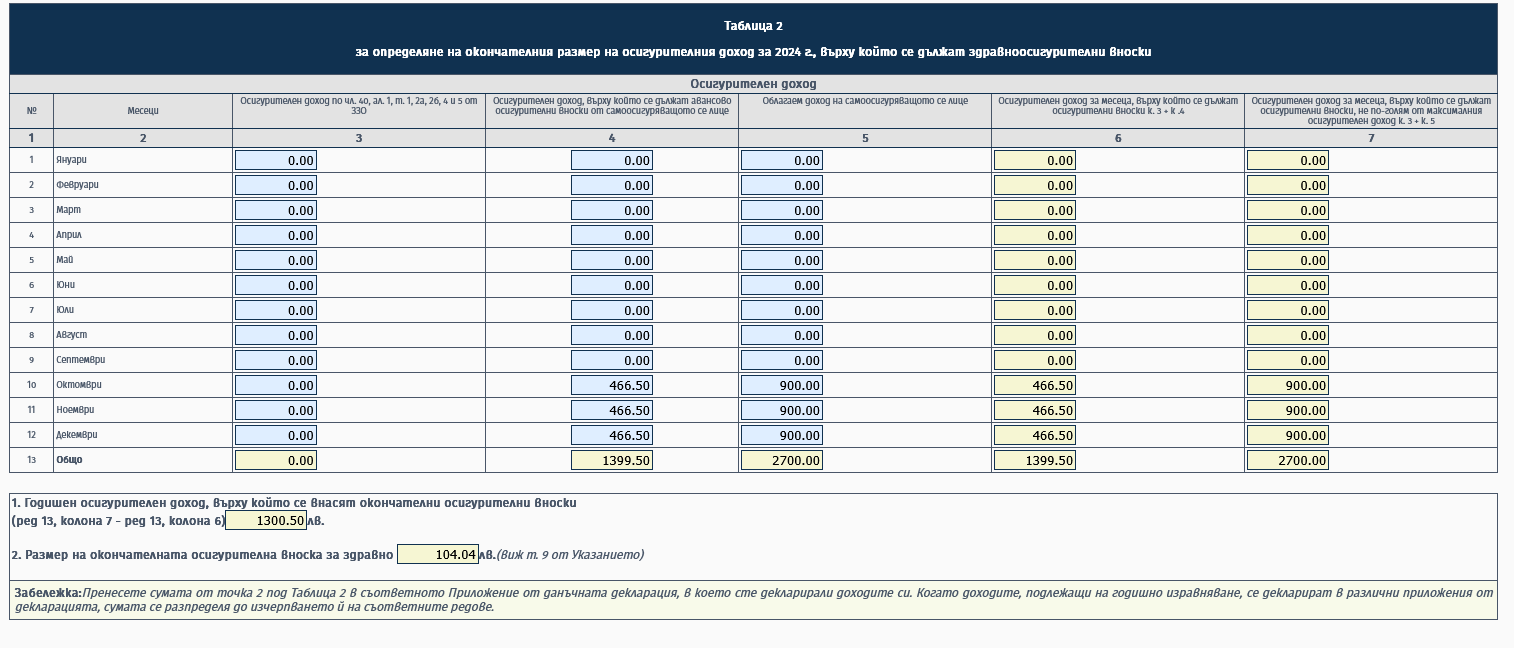Click the final health contribution 104.04 field

click(437, 554)
